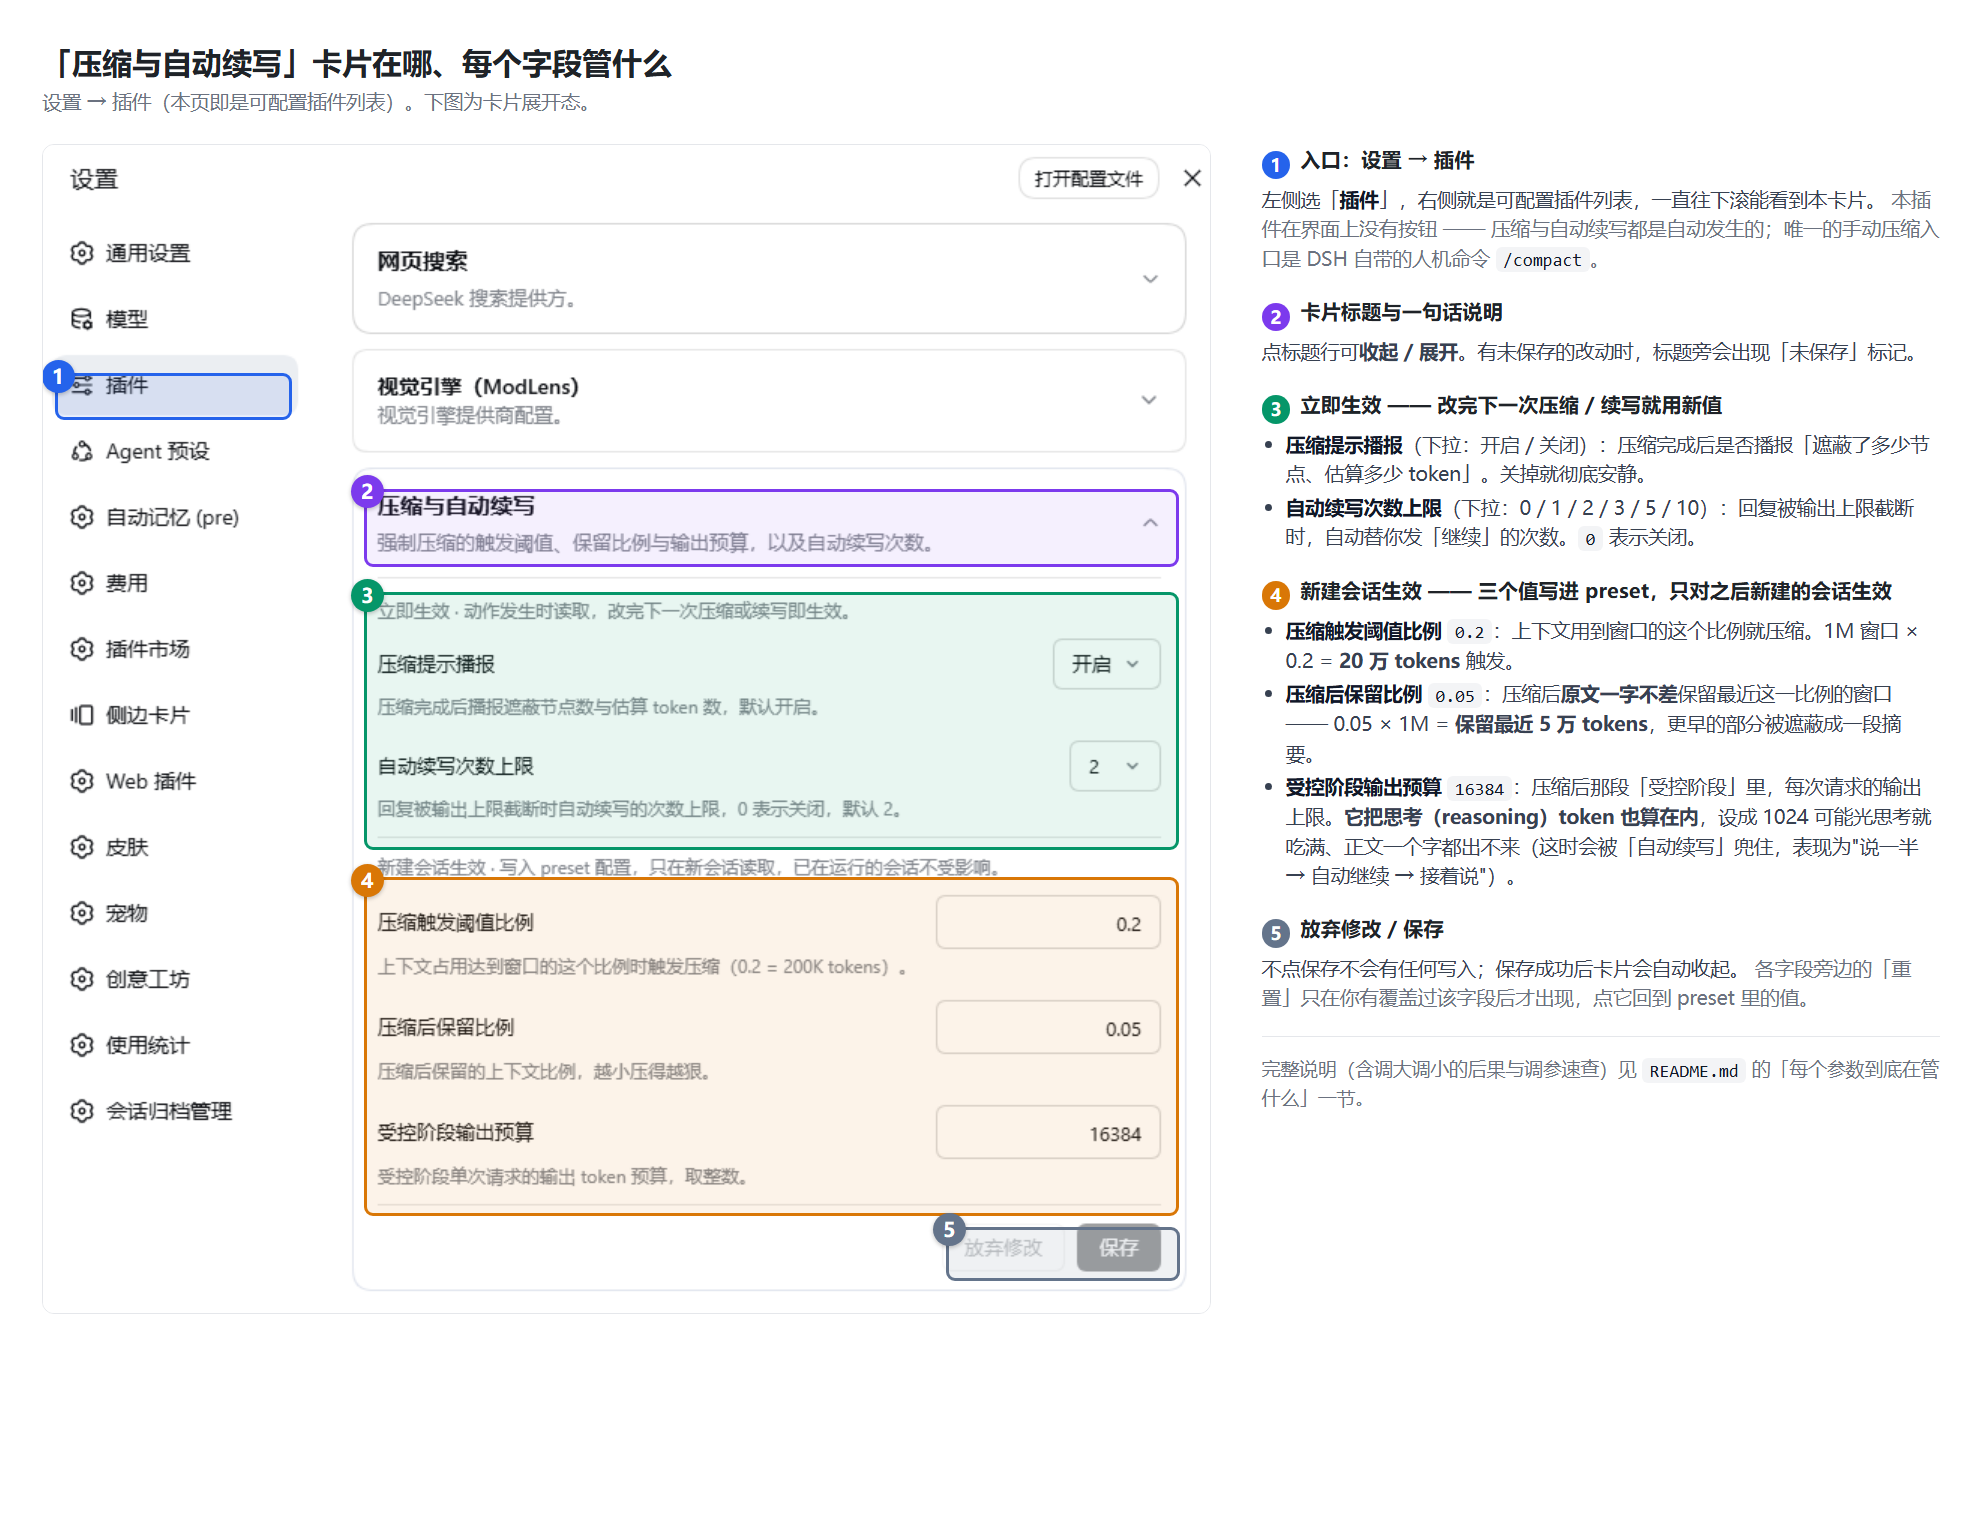This screenshot has width=1986, height=1515.
Task: Click the sliders icon beside 插件
Action: click(82, 385)
